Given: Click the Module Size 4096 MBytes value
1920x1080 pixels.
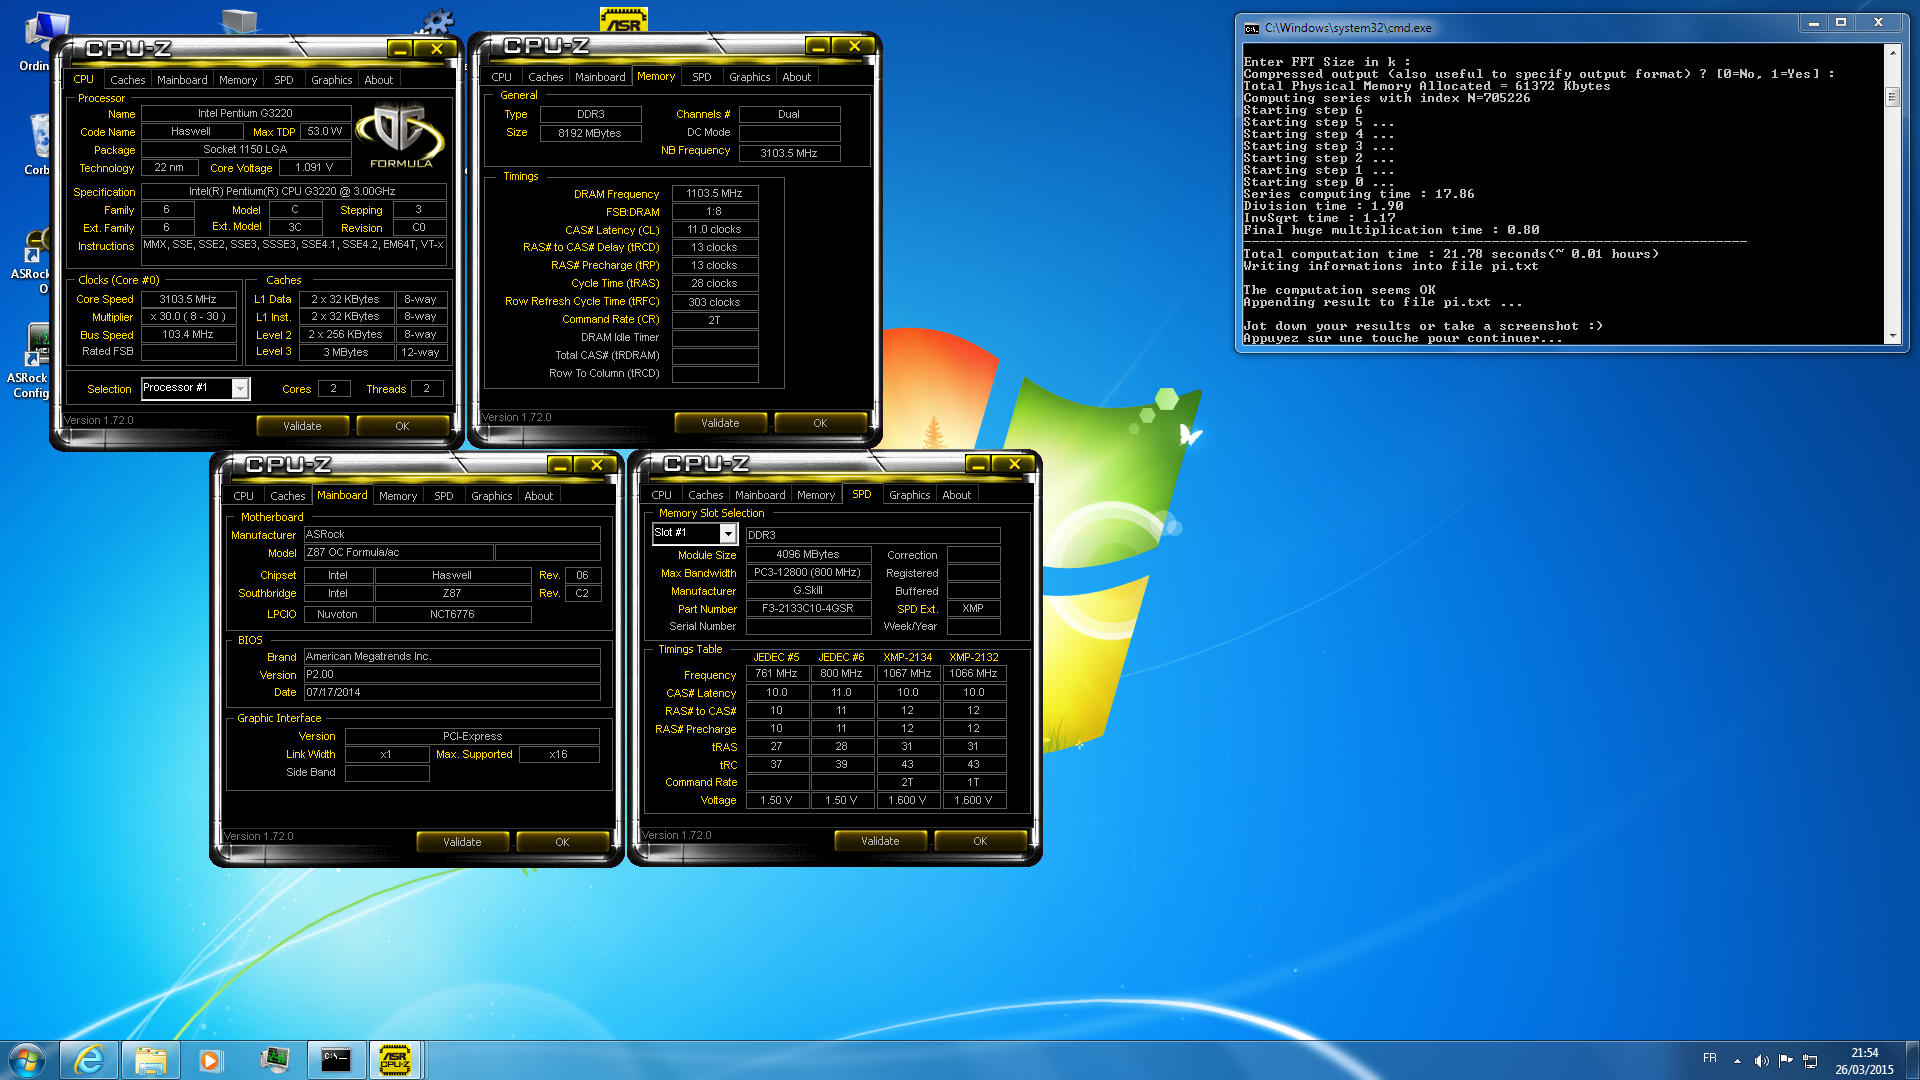Looking at the screenshot, I should coord(808,555).
